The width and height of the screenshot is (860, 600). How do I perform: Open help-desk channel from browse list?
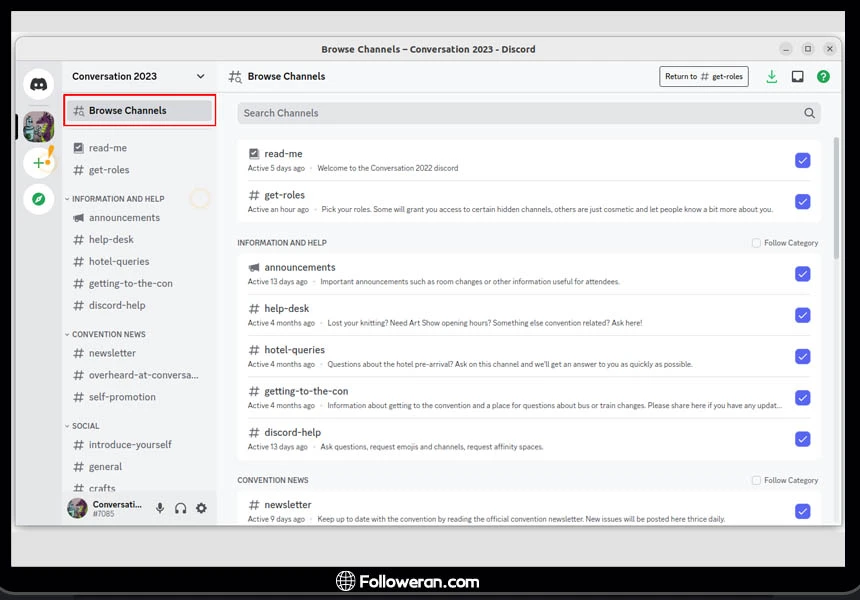pyautogui.click(x=286, y=309)
